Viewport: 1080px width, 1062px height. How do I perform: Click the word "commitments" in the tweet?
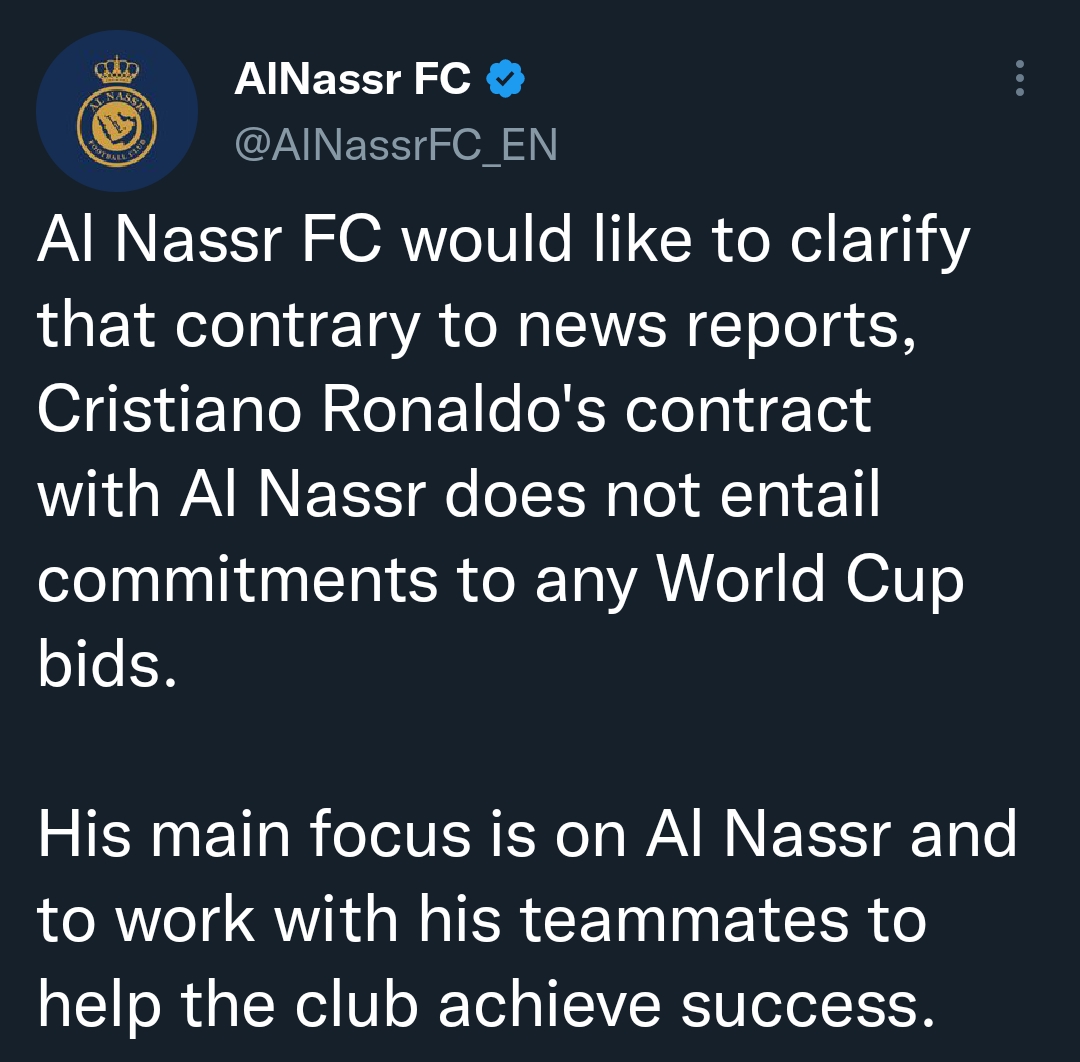[x=238, y=580]
